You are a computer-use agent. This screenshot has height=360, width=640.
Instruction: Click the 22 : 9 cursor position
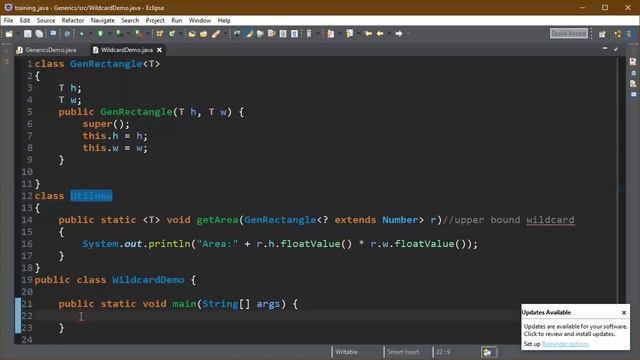[x=443, y=352]
